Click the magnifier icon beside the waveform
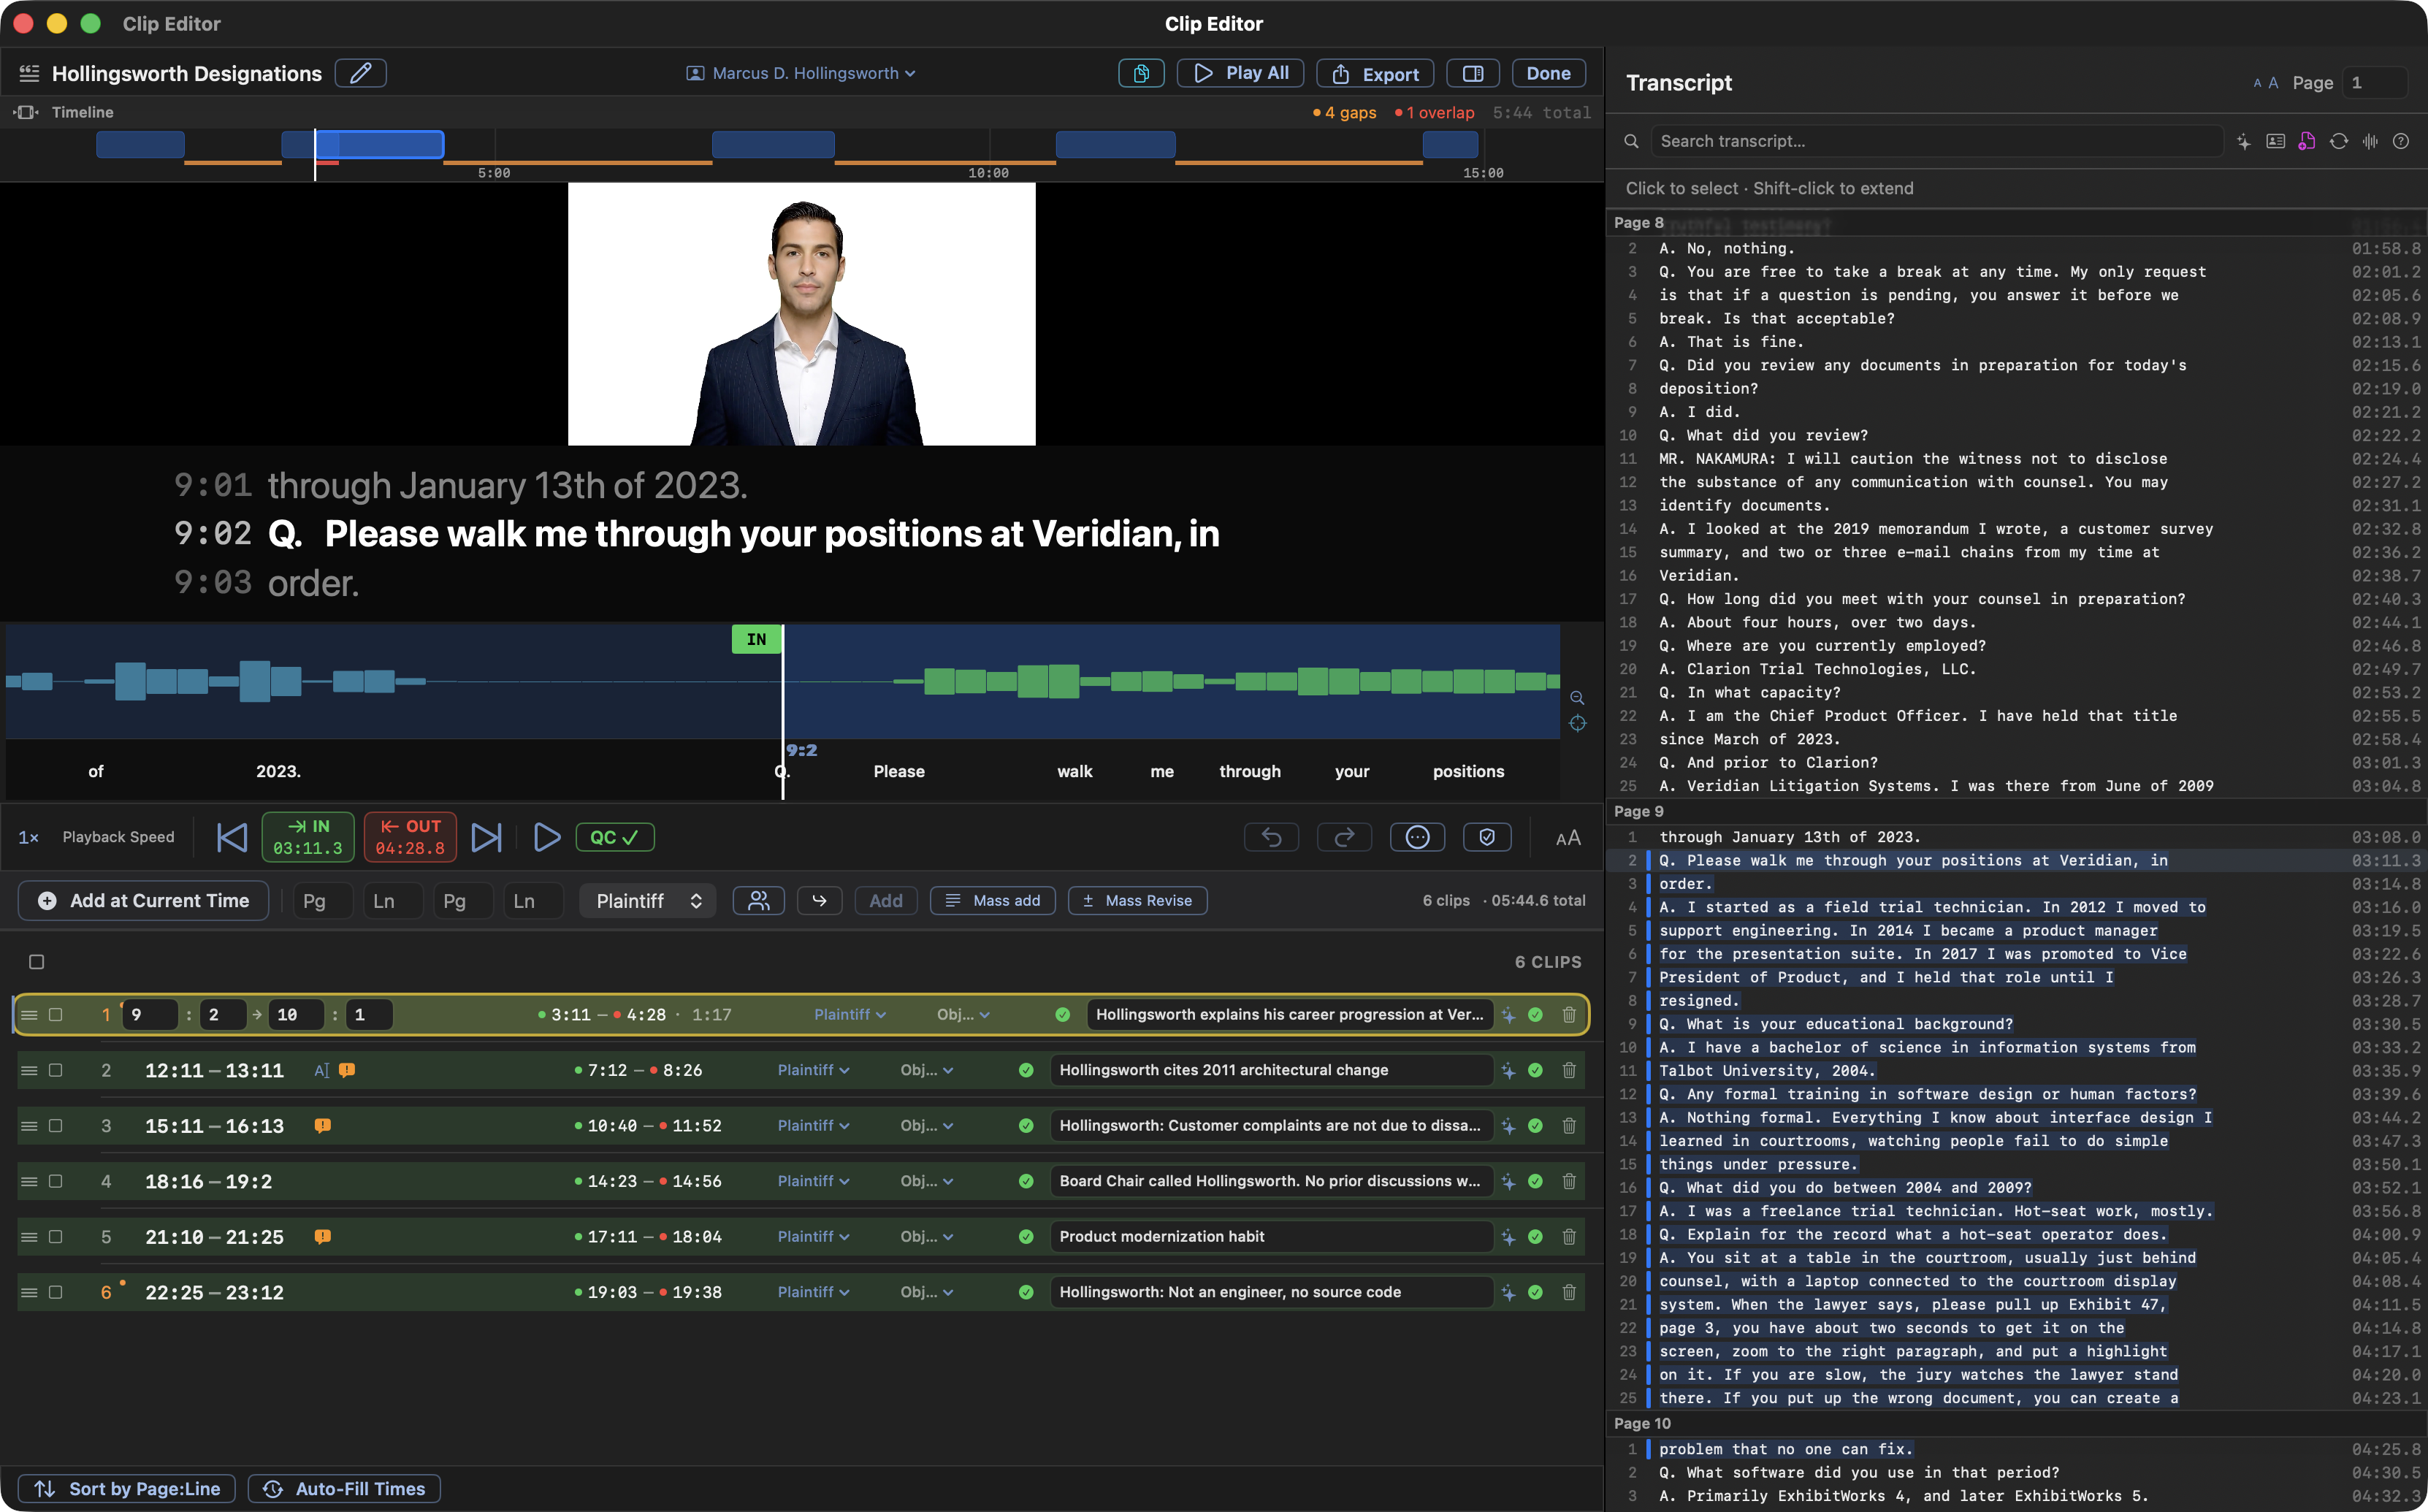Viewport: 2428px width, 1512px height. pos(1577,697)
